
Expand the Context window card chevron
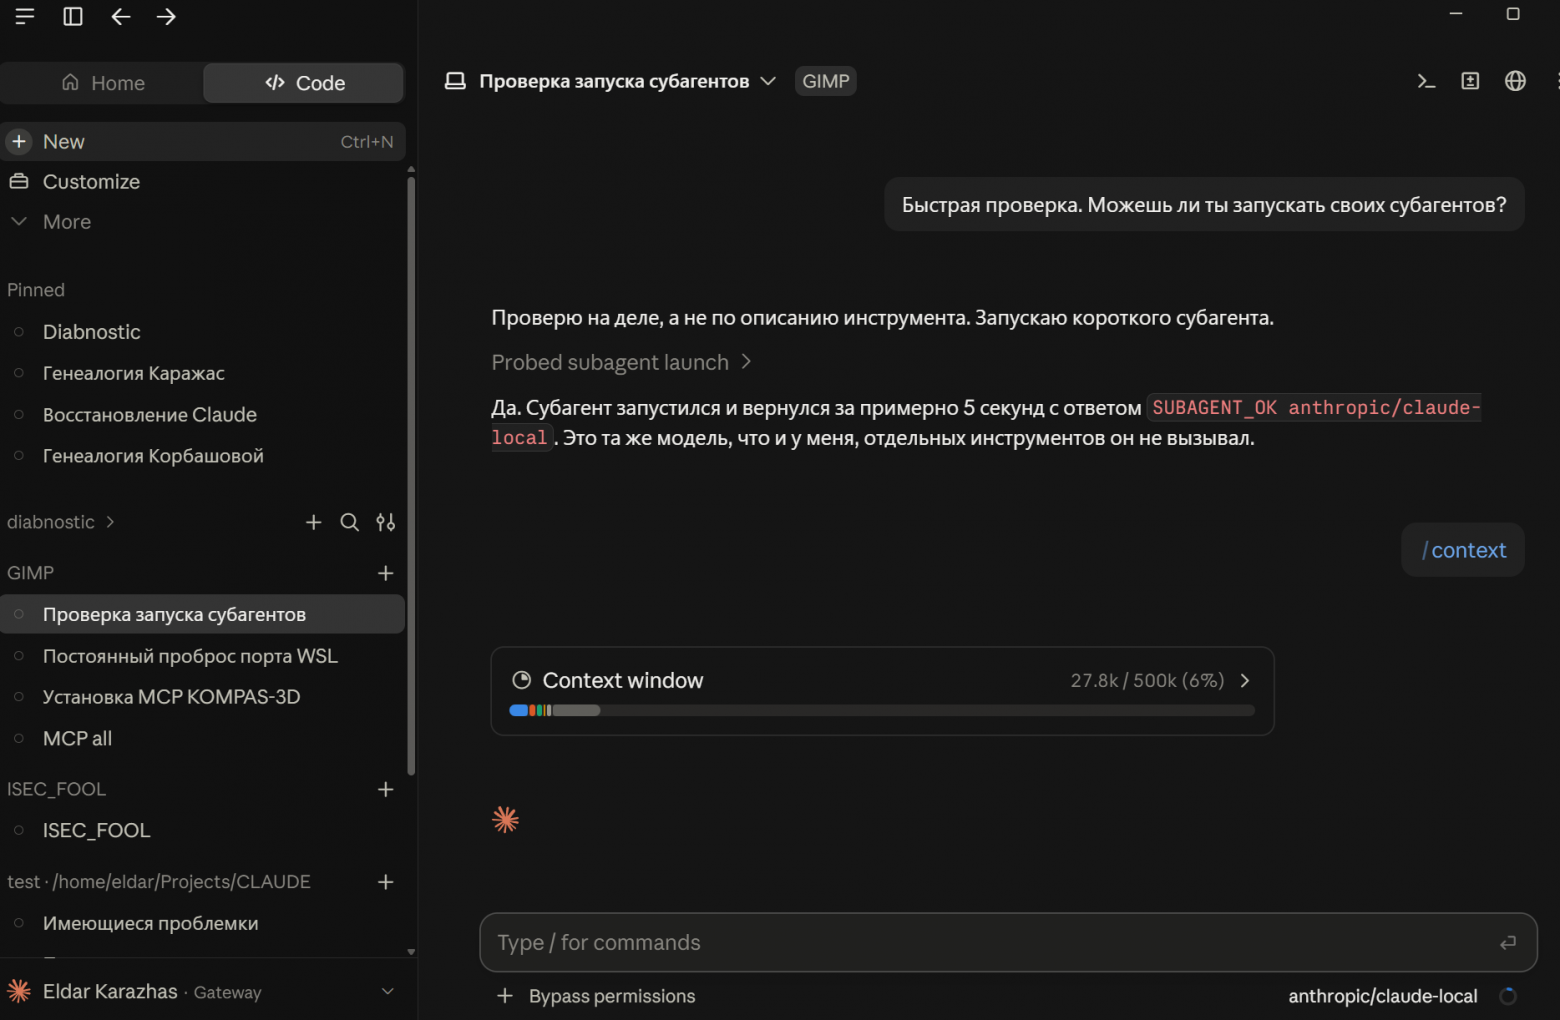1245,680
